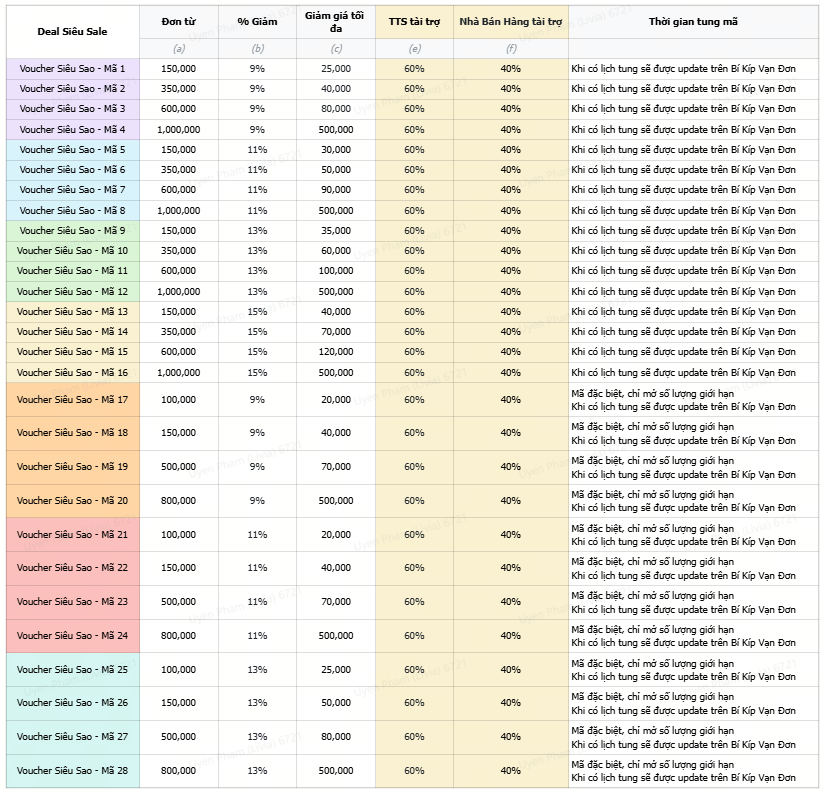Select the 25,000 max discount cell for Mã 1
828x795 pixels.
[336, 69]
